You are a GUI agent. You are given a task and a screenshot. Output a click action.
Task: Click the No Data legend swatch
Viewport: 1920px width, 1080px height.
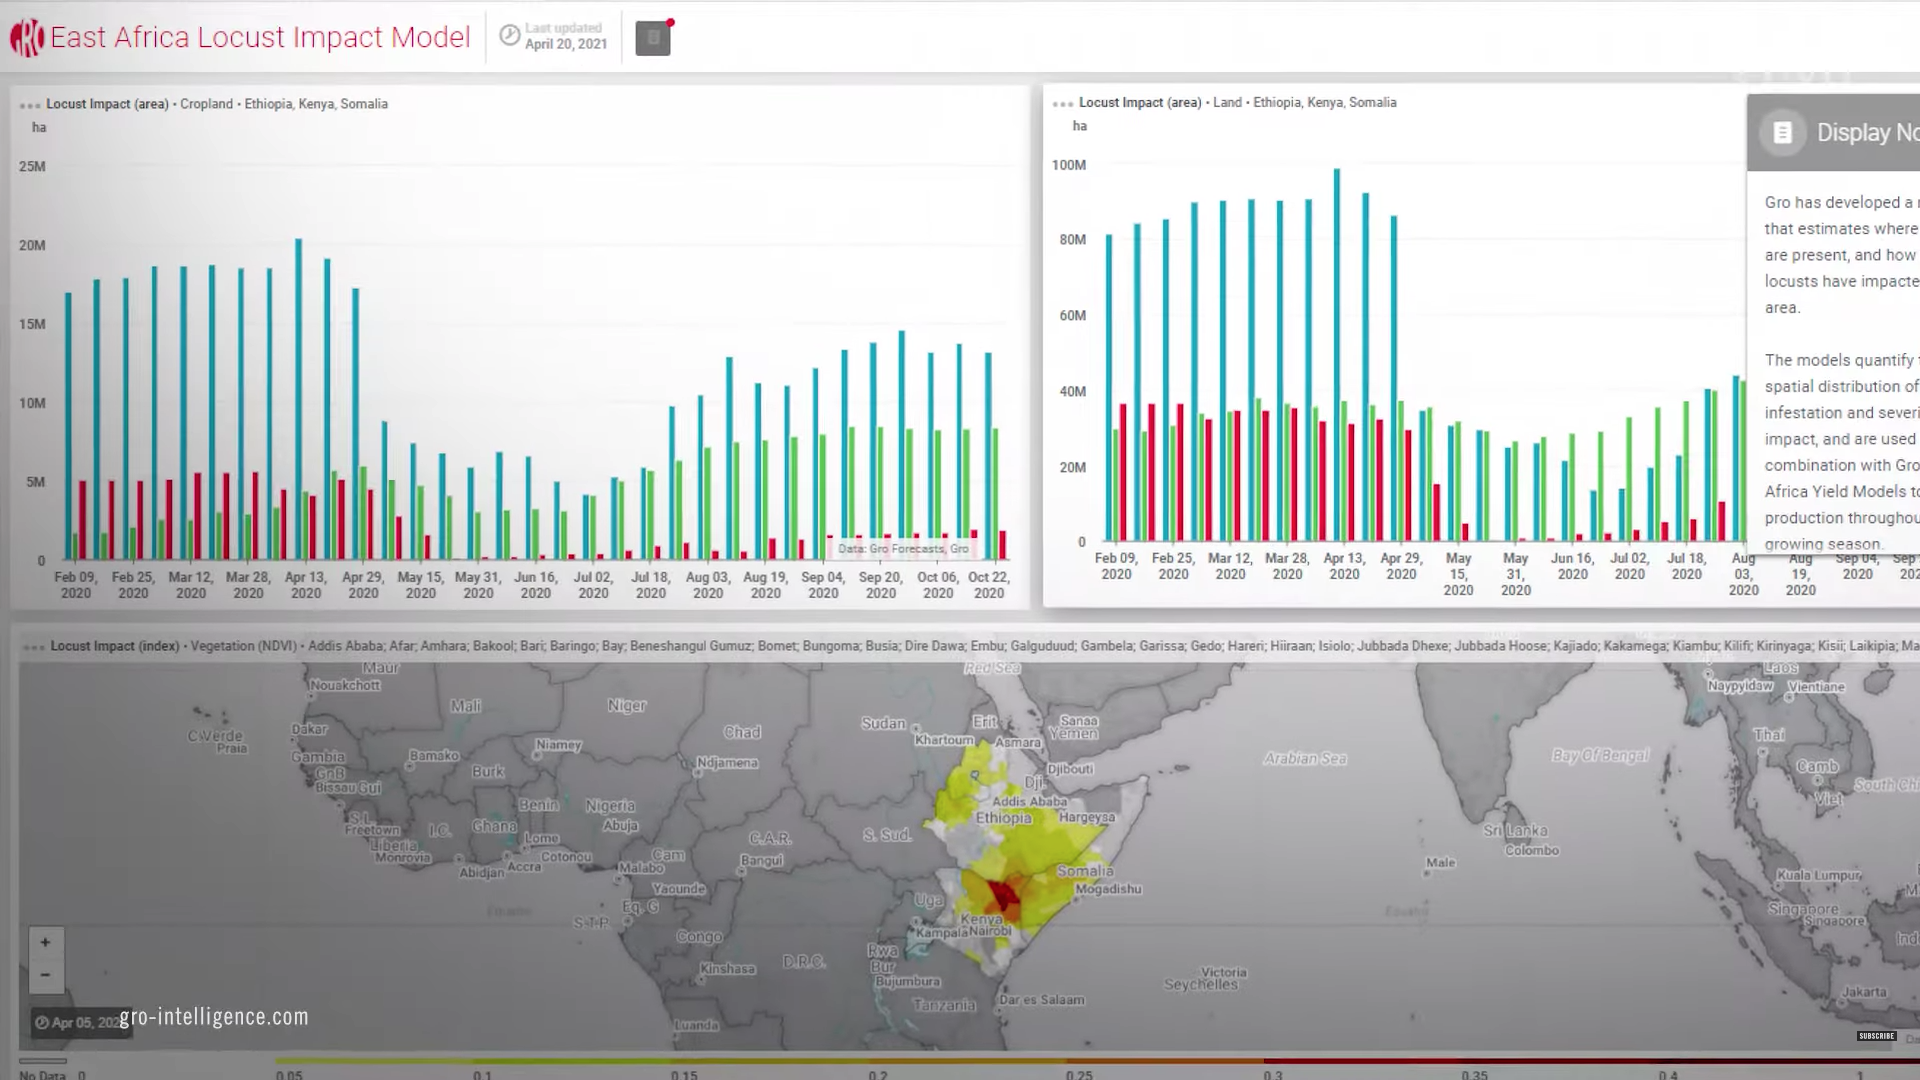pos(43,1061)
